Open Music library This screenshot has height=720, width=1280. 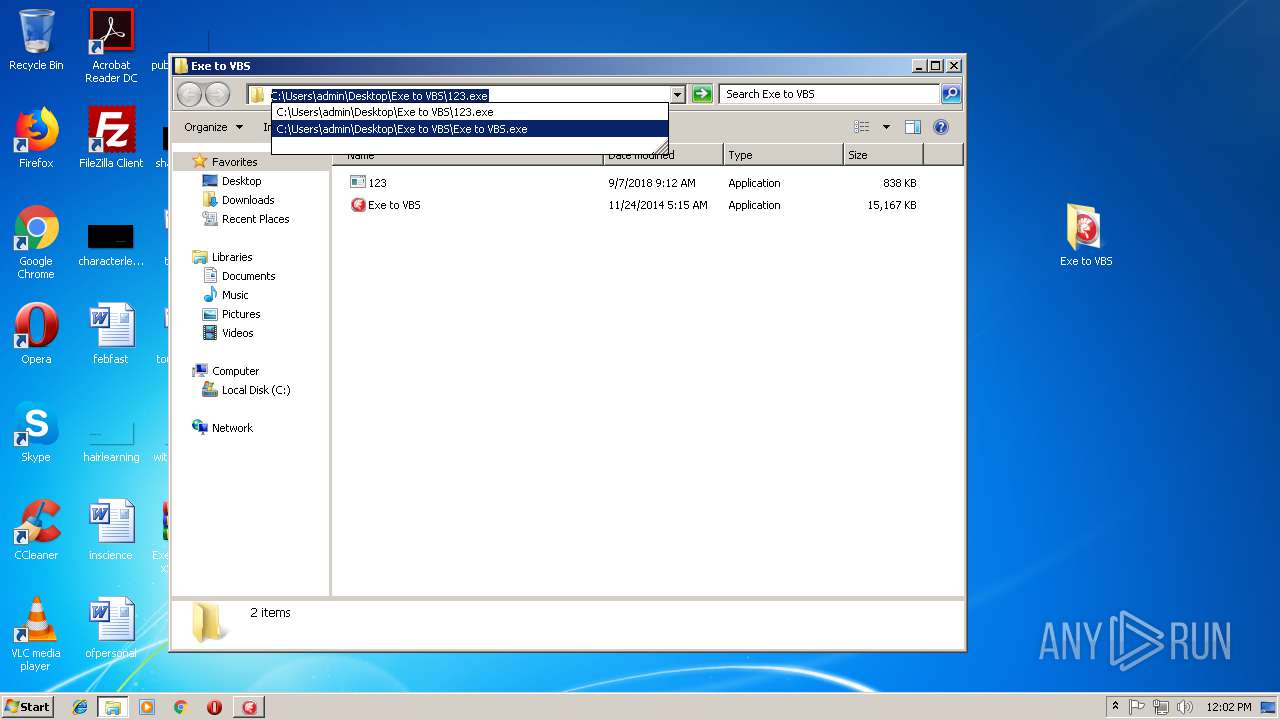tap(235, 295)
